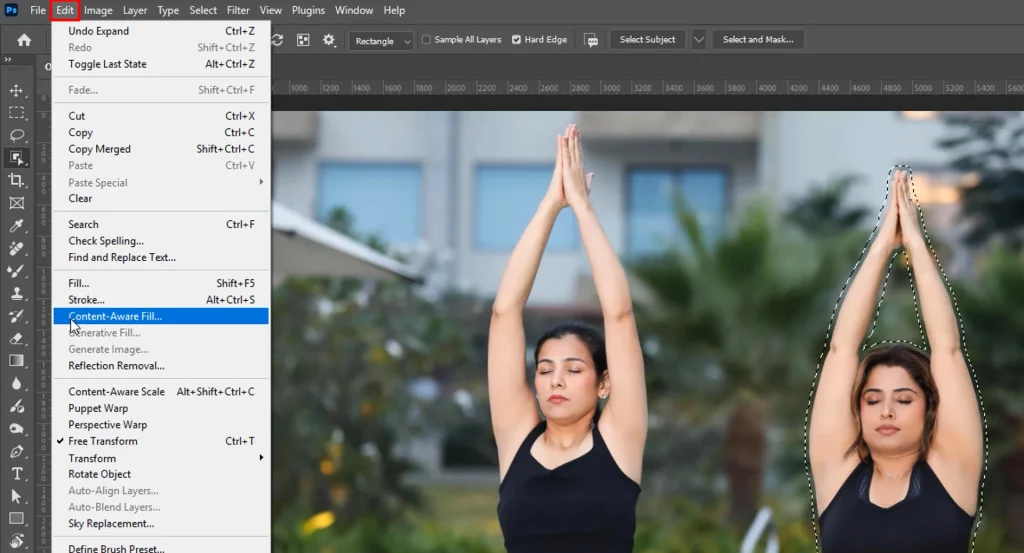The image size is (1024, 553).
Task: Choose Find and Replace Text...
Action: 161,257
